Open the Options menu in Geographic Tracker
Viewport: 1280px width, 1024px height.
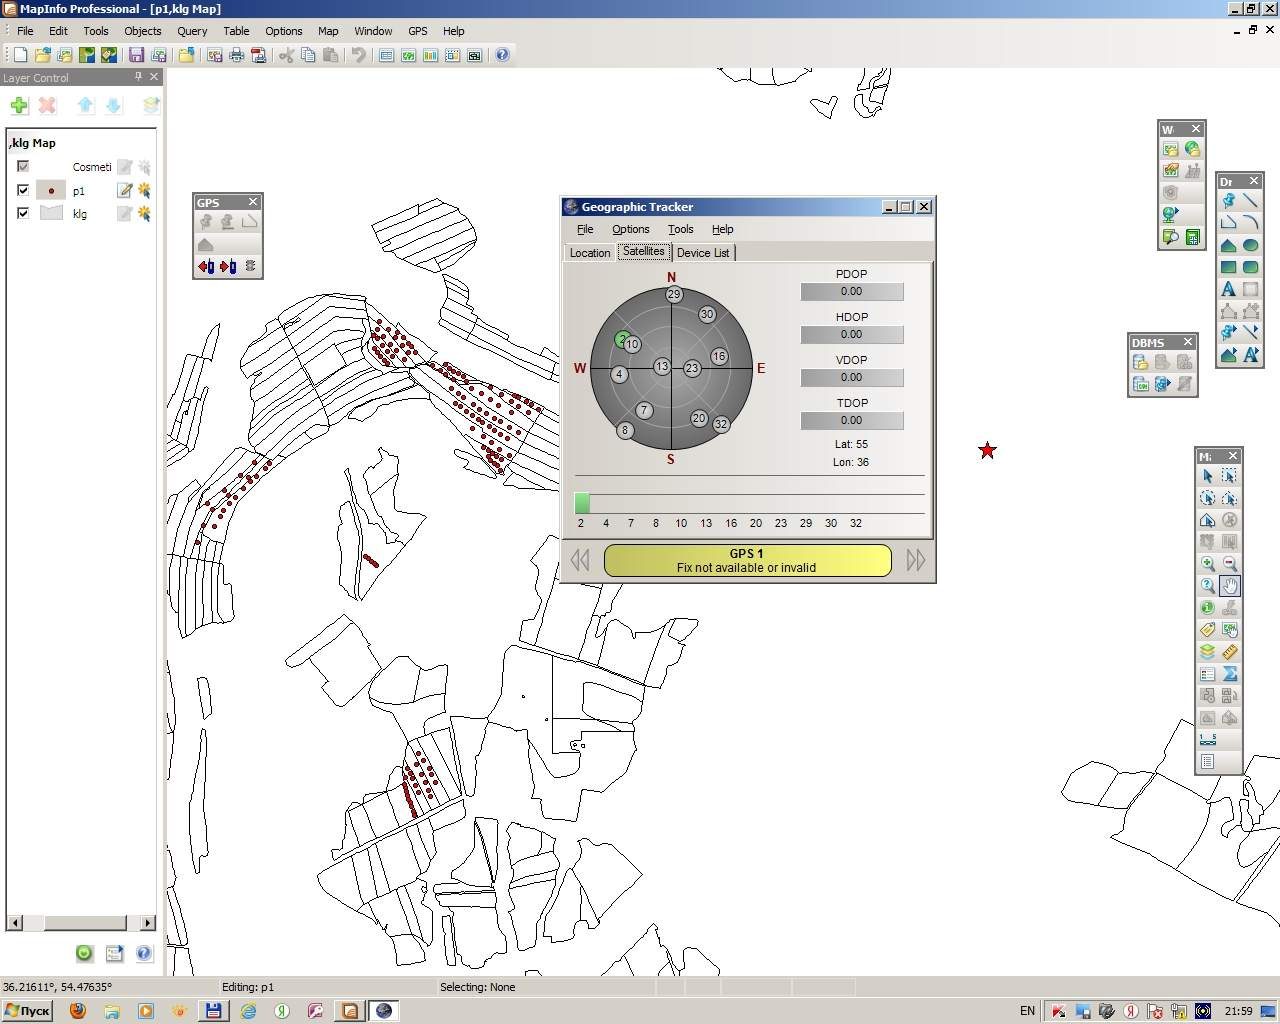[x=630, y=229]
